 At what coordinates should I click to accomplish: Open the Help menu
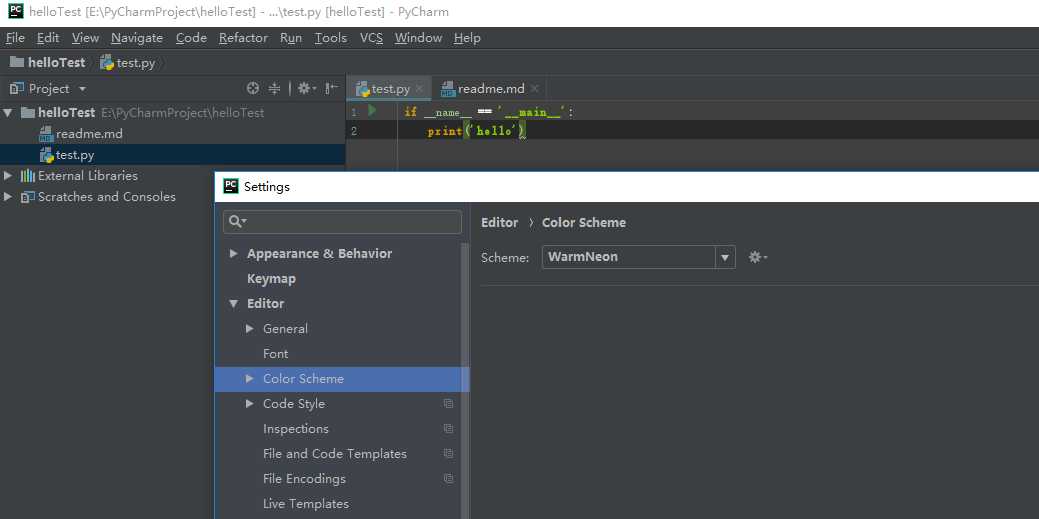[x=467, y=38]
